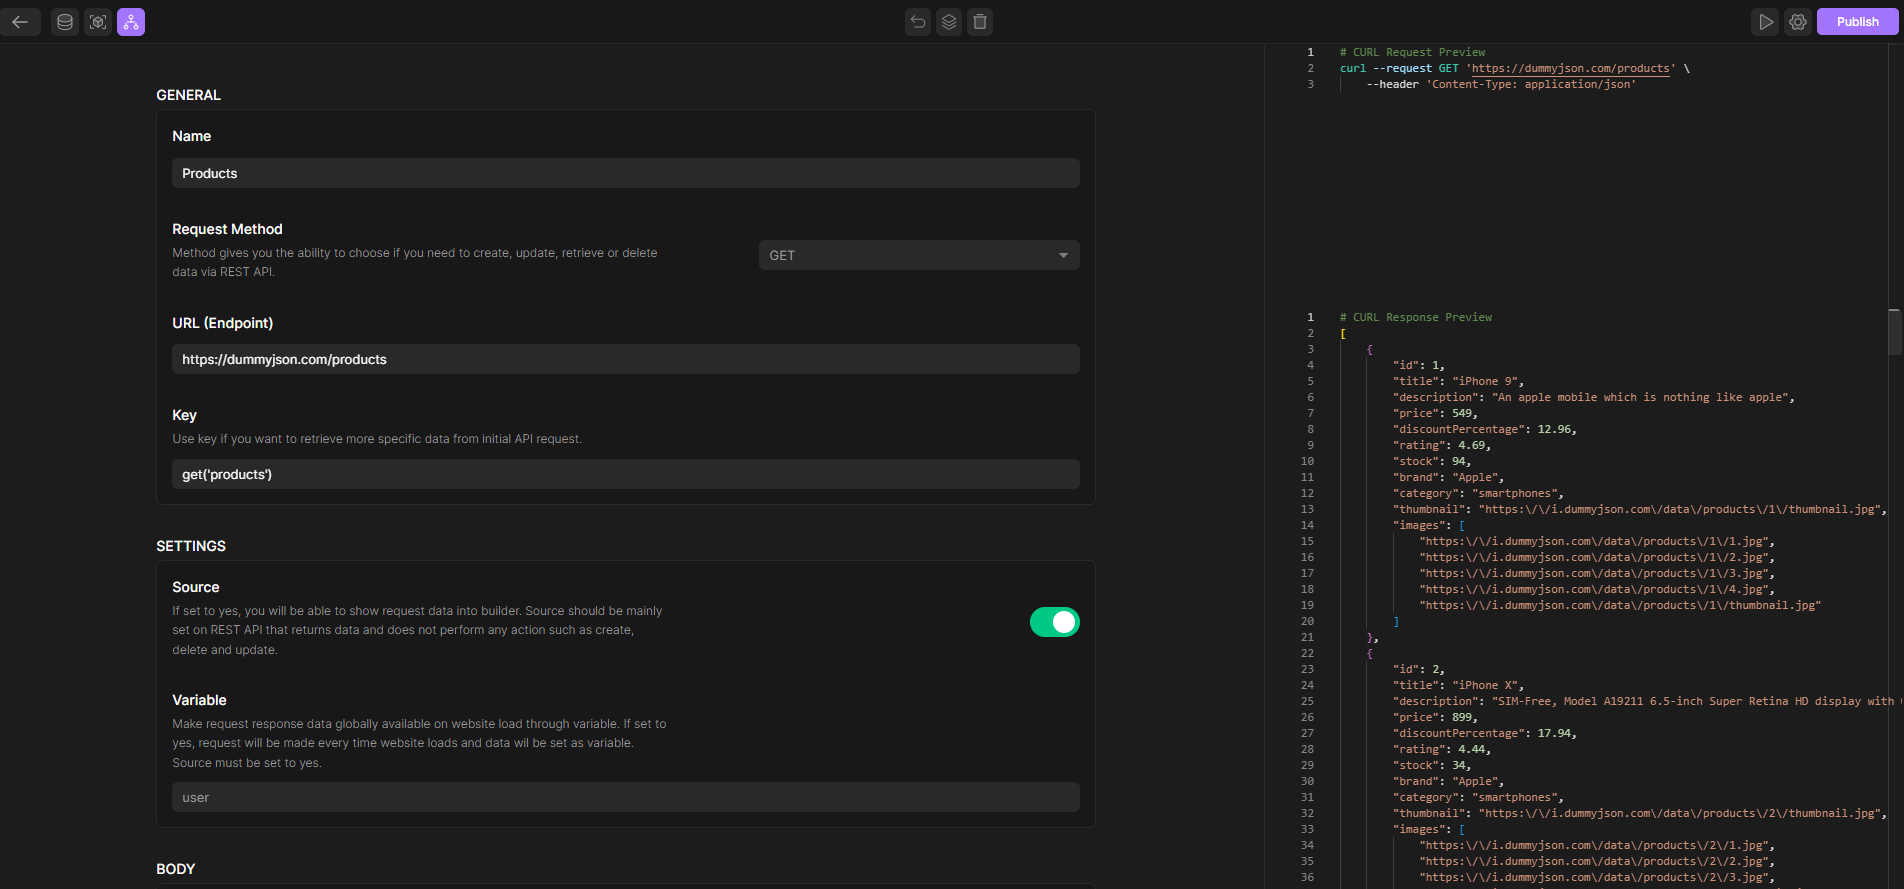Click the products/2/1.jpg image URL line

click(x=1597, y=845)
